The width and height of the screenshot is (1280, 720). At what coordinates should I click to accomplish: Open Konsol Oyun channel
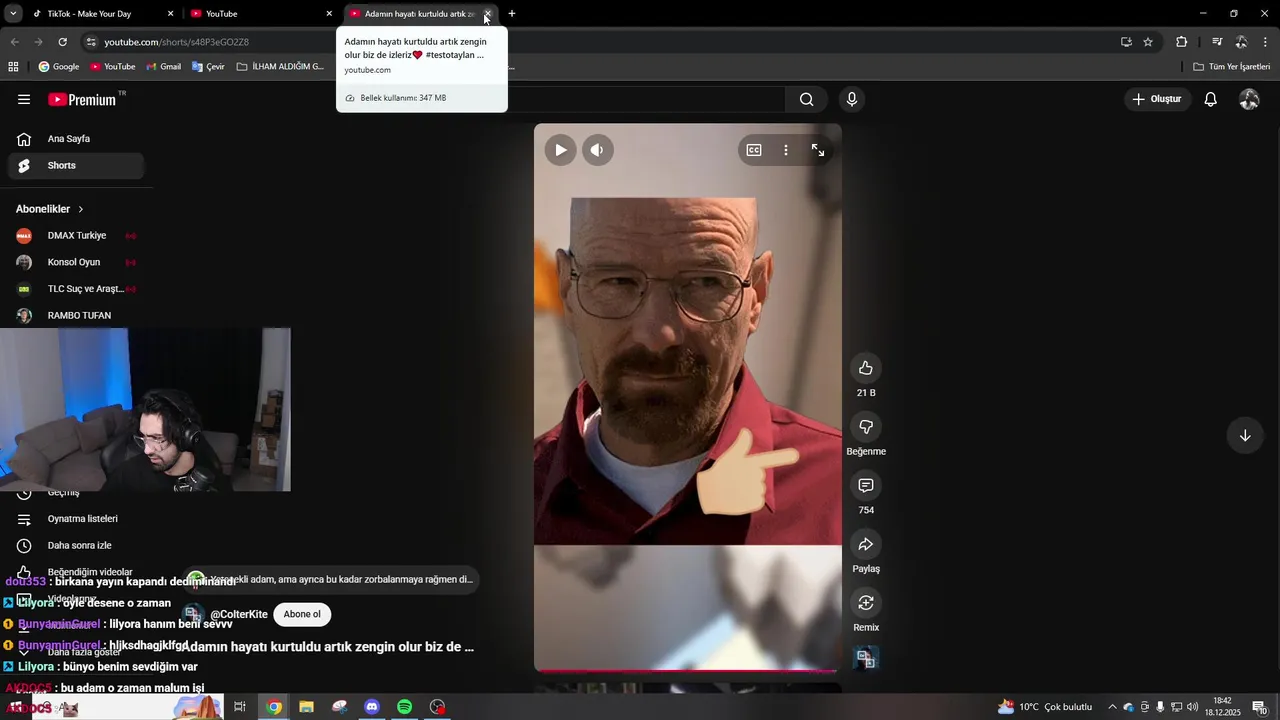[x=76, y=262]
